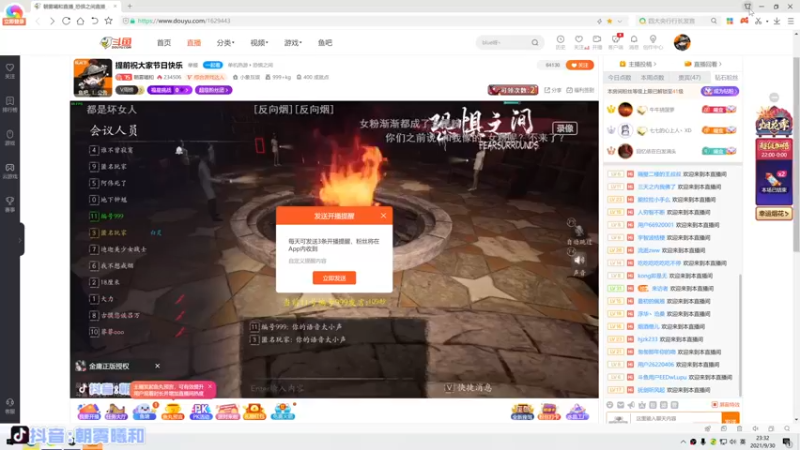Collapse the side activity widget minus icon
Viewport: 800px width, 450px height.
[774, 97]
